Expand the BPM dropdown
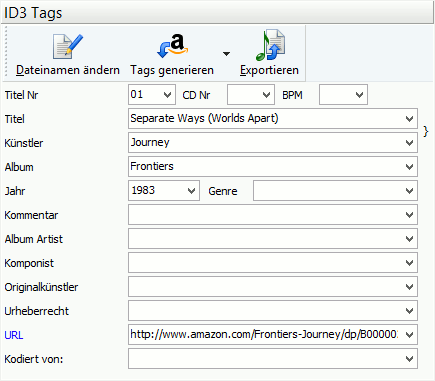The image size is (435, 381). coord(359,95)
